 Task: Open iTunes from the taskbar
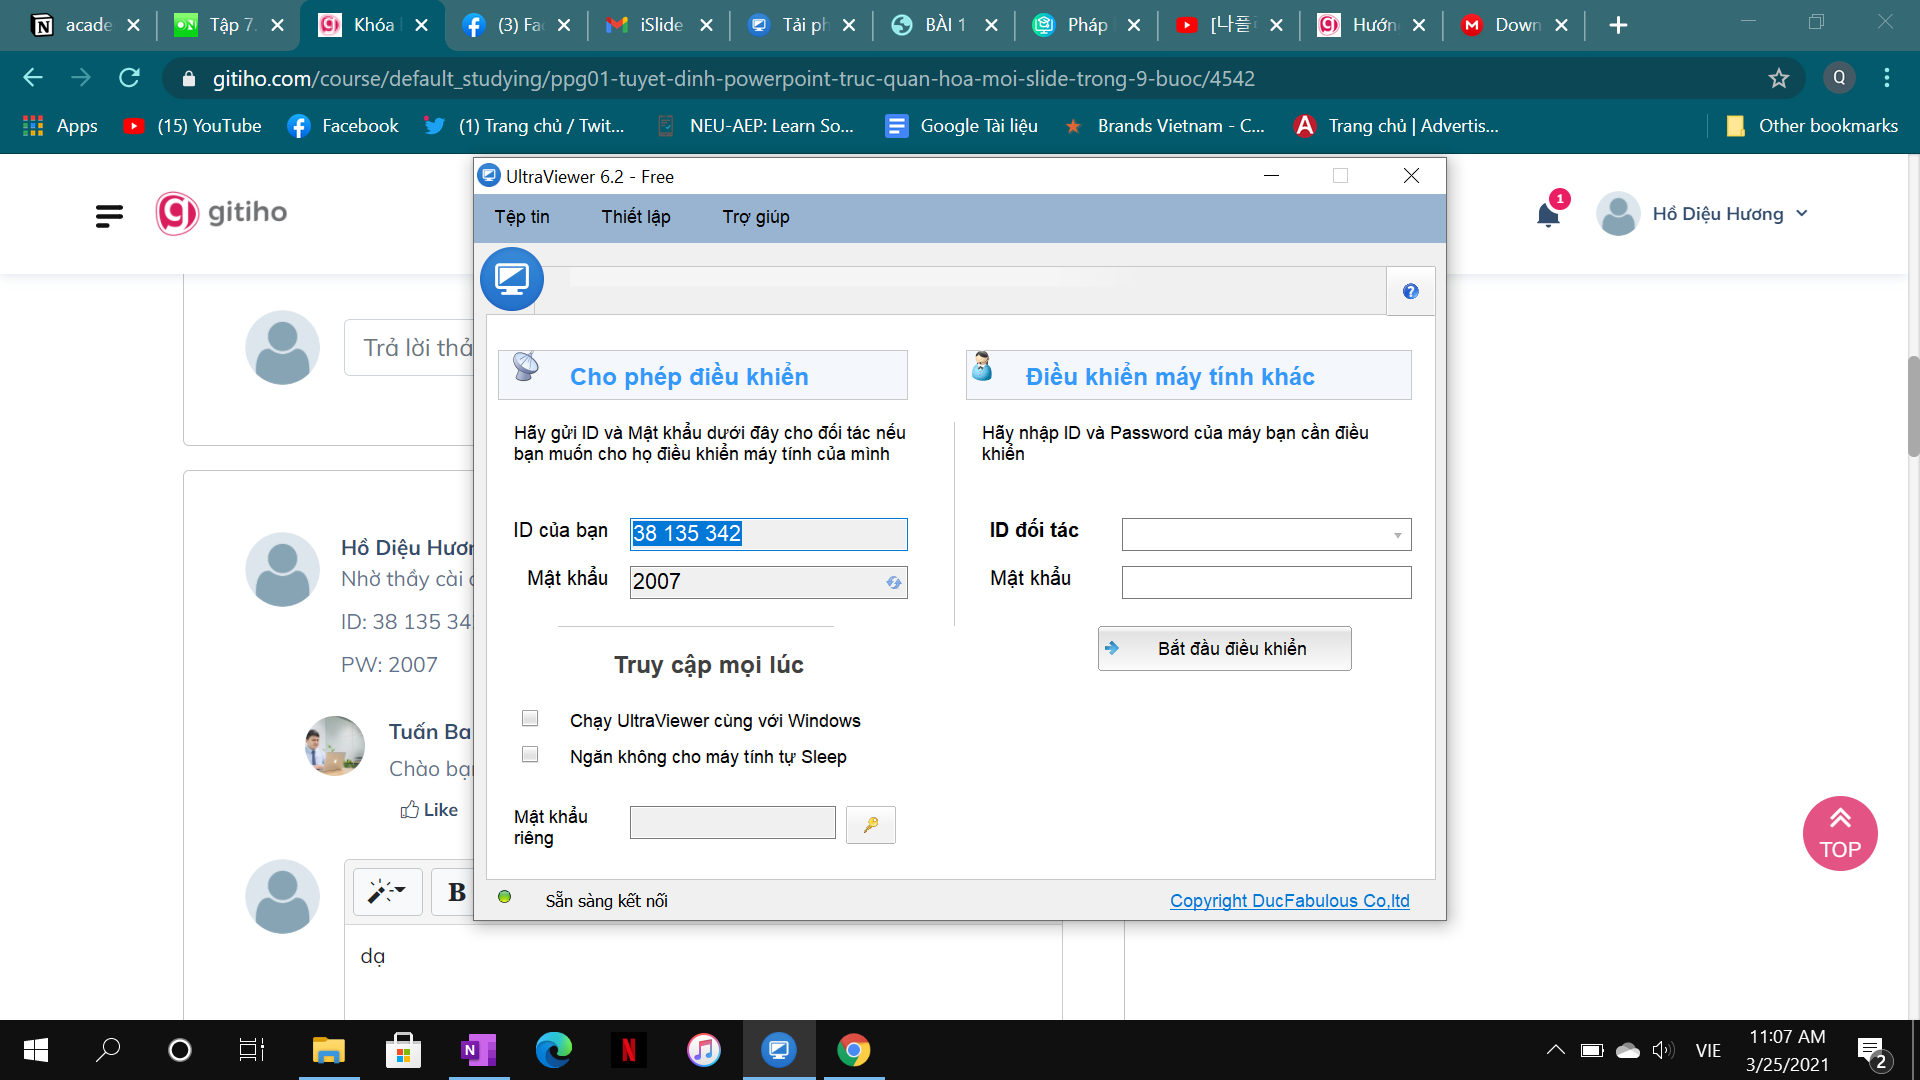coord(704,1050)
